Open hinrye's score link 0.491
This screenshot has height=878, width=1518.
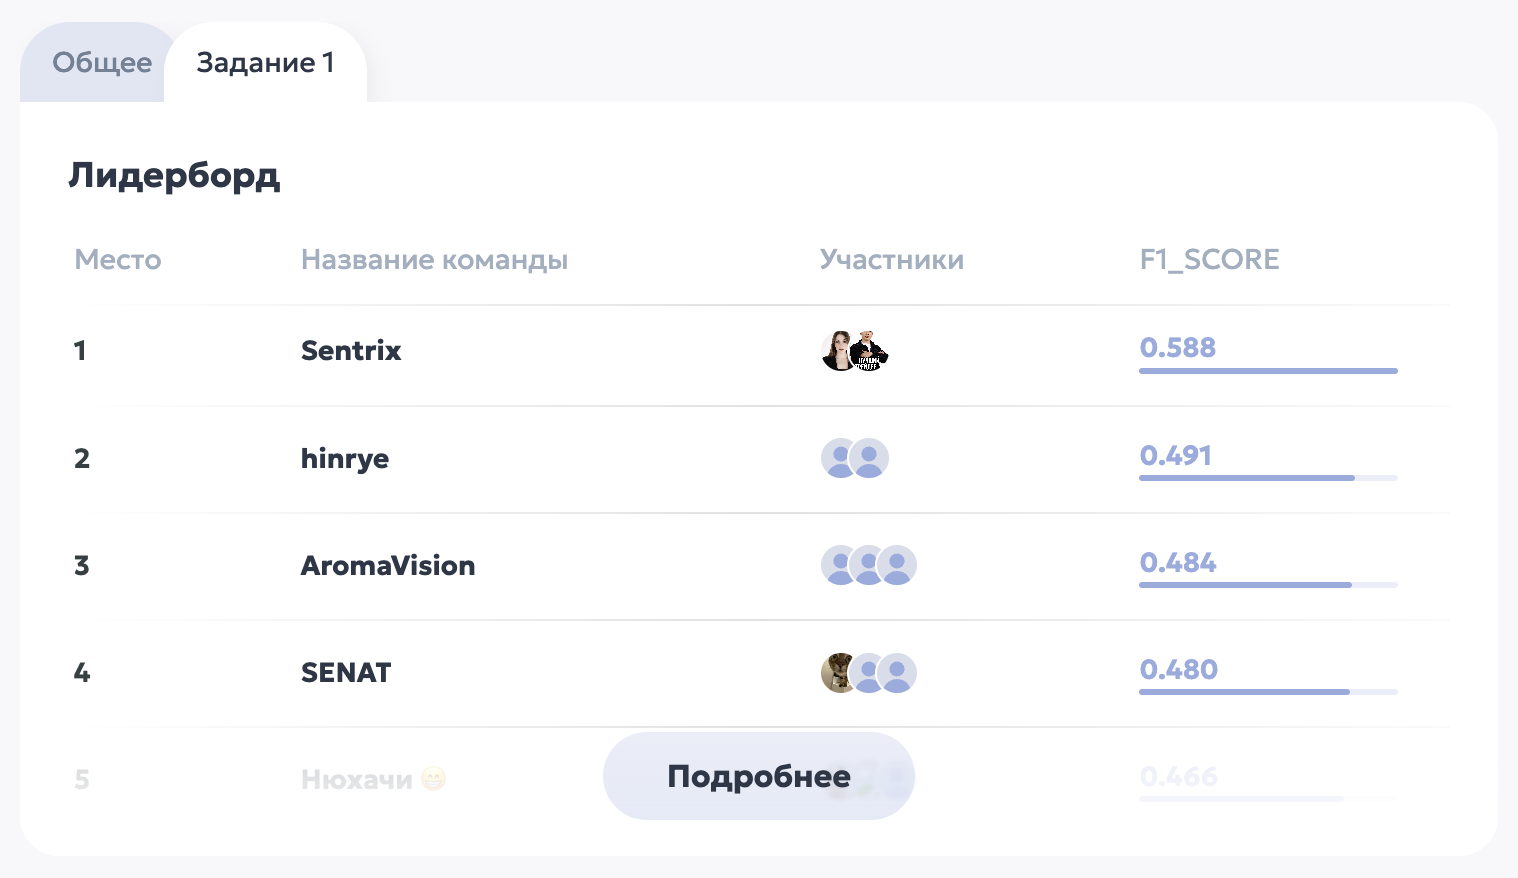click(1175, 456)
